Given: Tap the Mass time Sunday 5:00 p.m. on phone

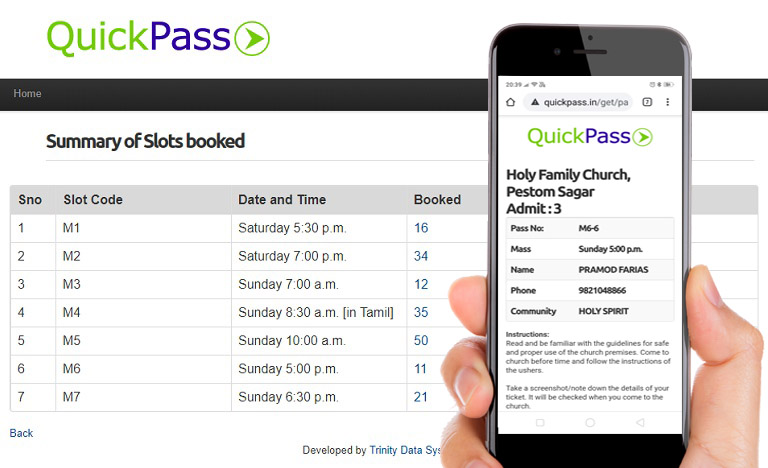Looking at the screenshot, I should (x=610, y=249).
